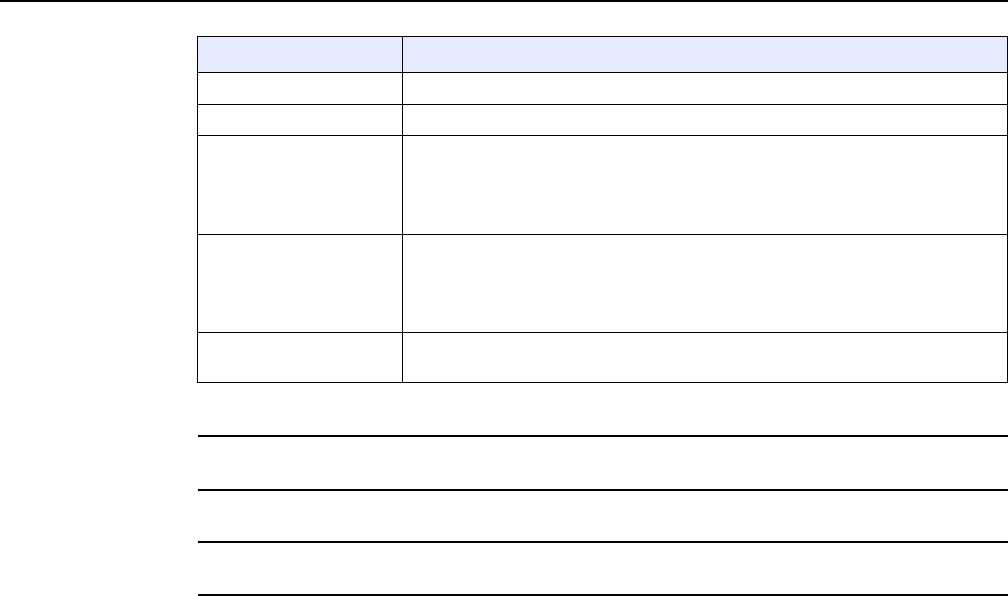Screen dimensions: 1008x596
Task: Click the top page horizontal rule
Action: (x=504, y=1)
